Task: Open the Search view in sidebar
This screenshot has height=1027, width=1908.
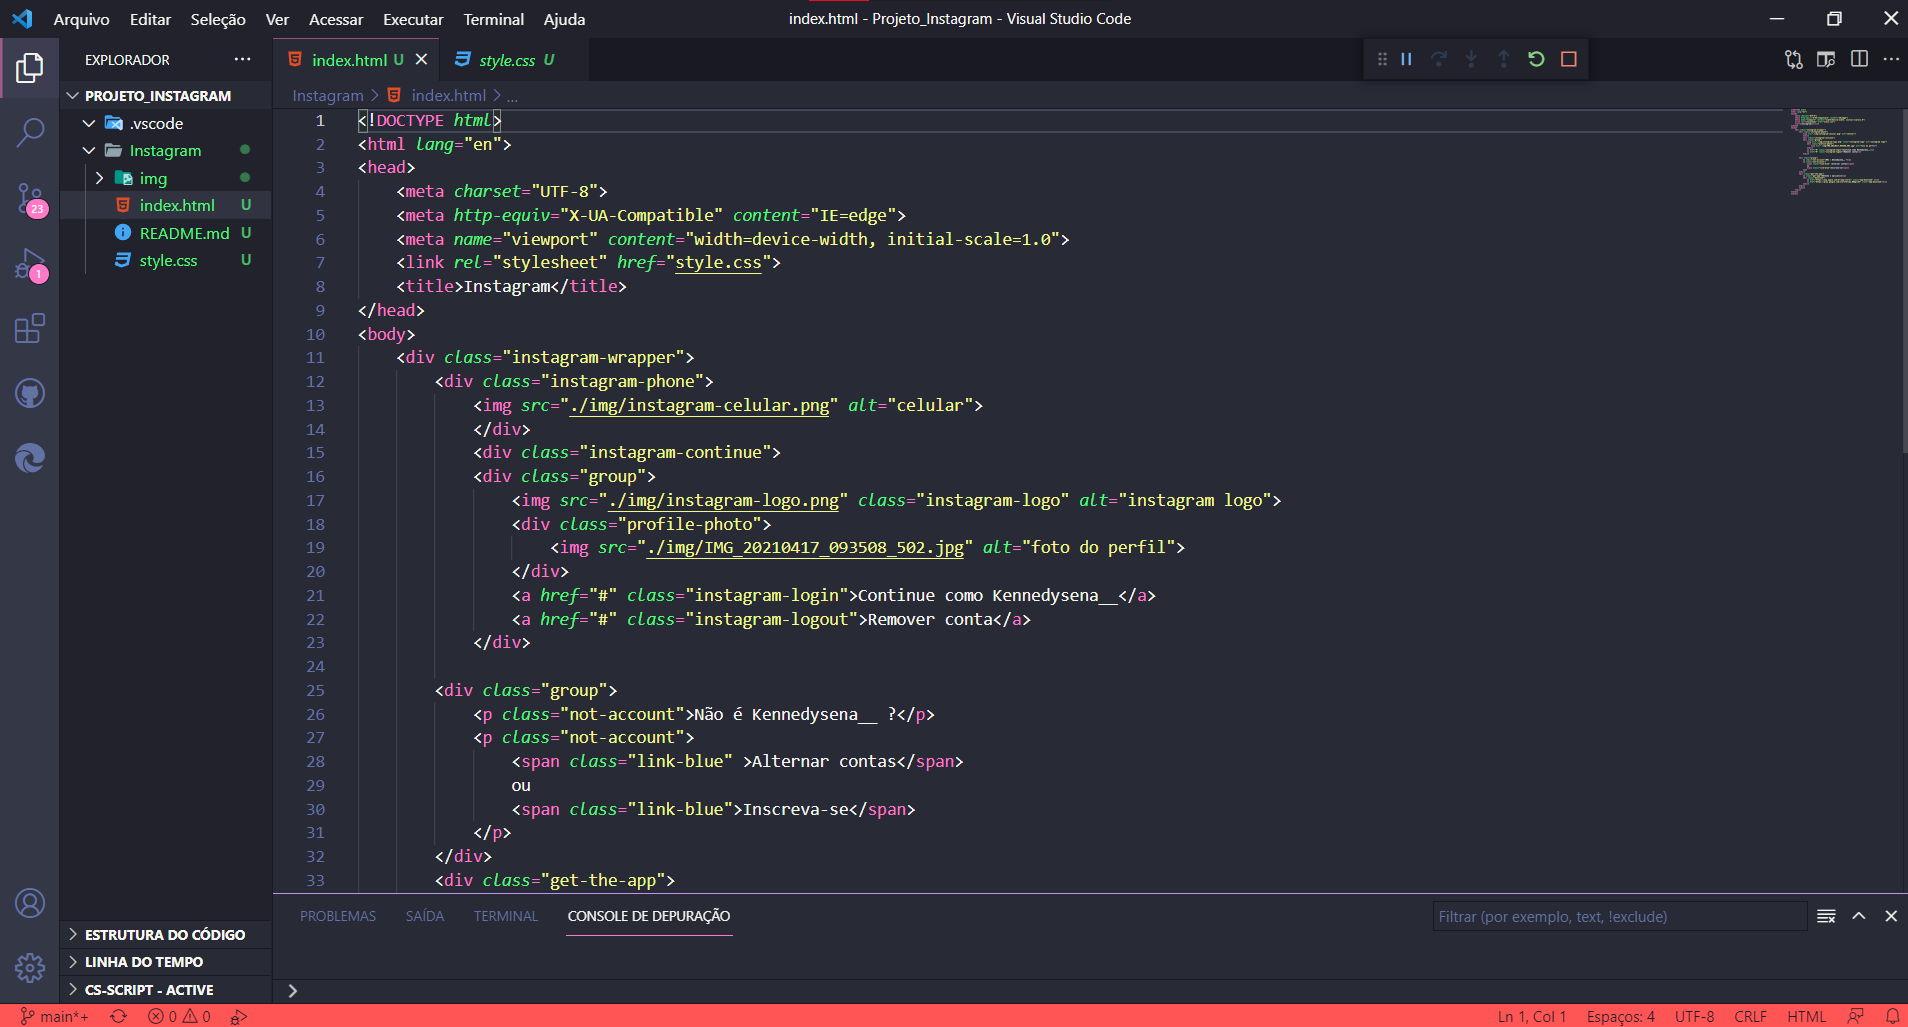Action: point(30,131)
